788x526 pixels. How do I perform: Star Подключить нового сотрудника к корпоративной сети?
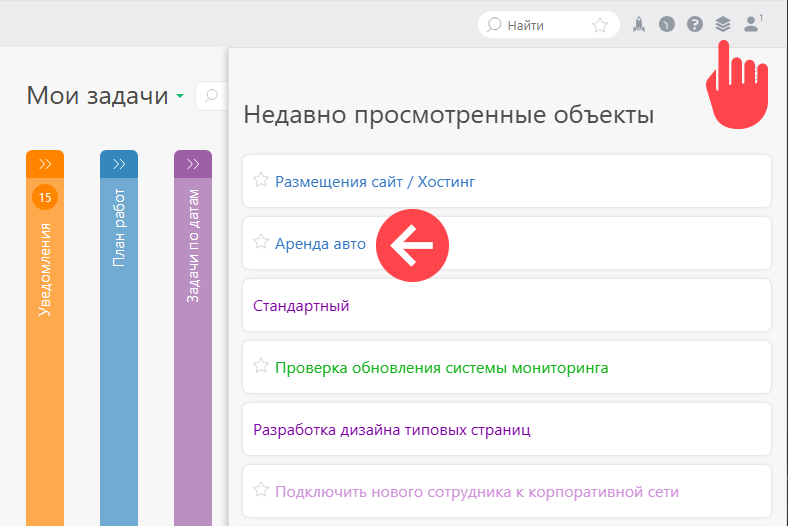point(261,489)
